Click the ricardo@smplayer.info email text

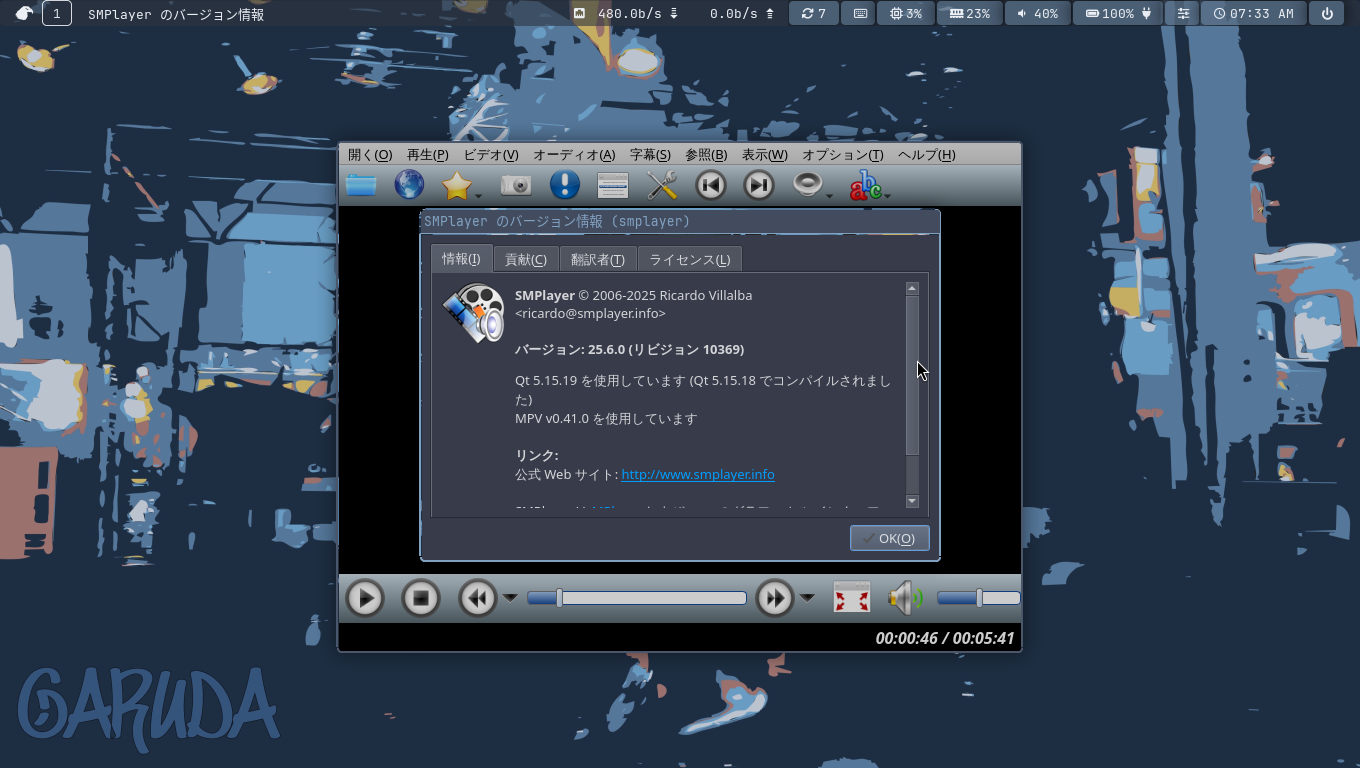coord(590,313)
